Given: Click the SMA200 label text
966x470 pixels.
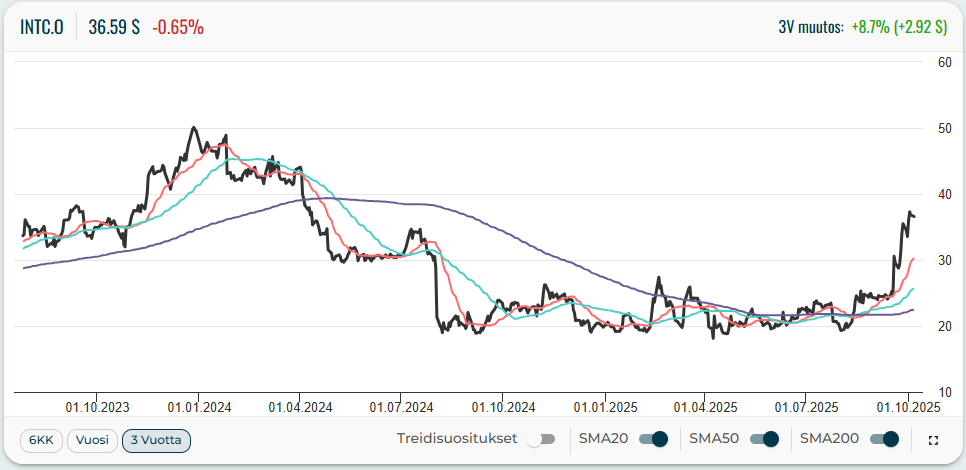Looking at the screenshot, I should 829,439.
